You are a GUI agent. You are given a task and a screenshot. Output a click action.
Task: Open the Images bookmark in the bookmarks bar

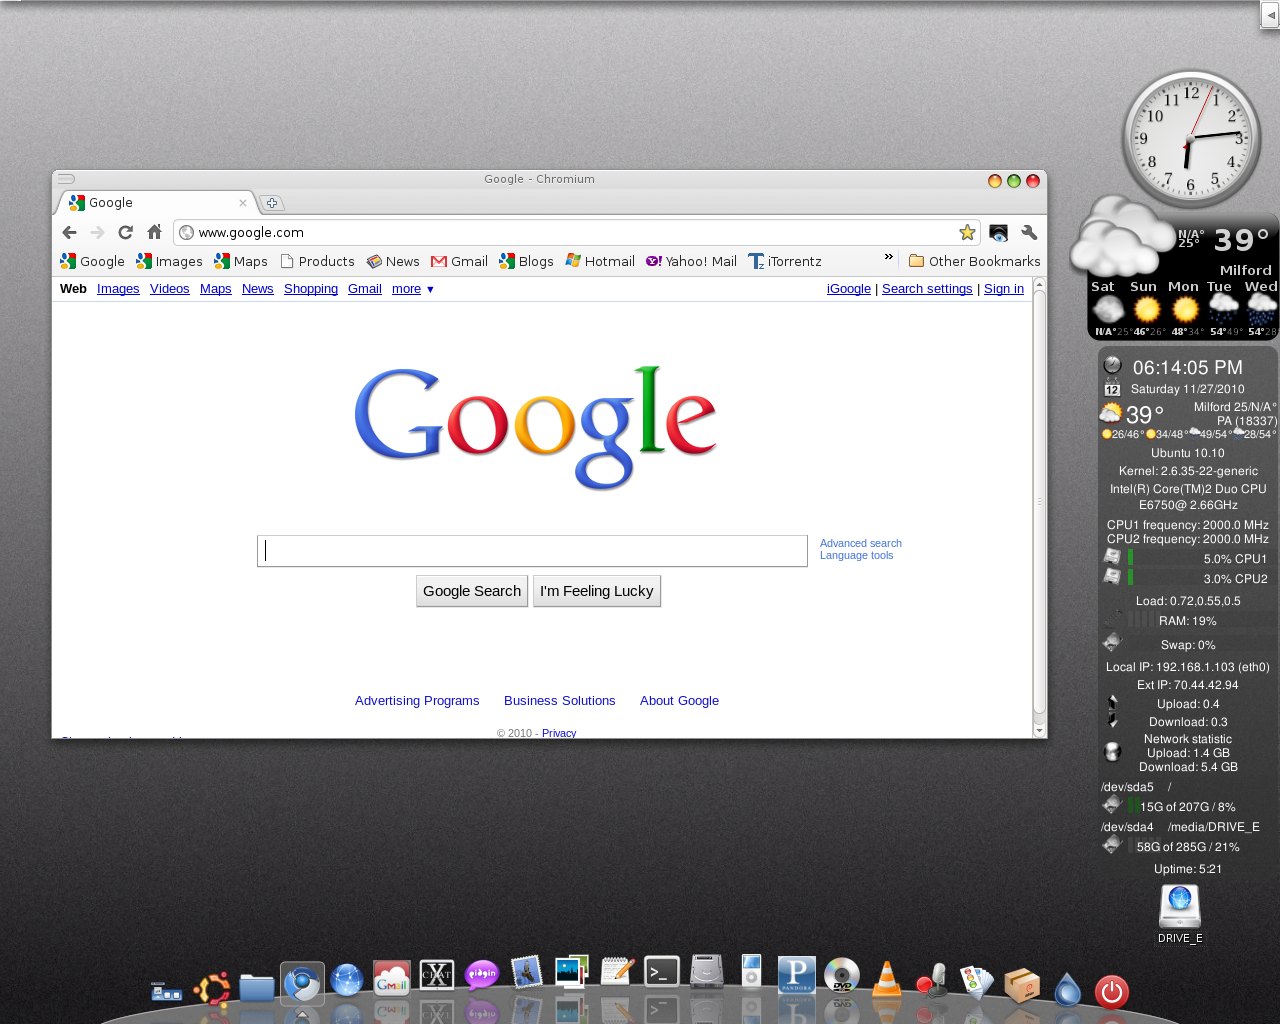(169, 261)
